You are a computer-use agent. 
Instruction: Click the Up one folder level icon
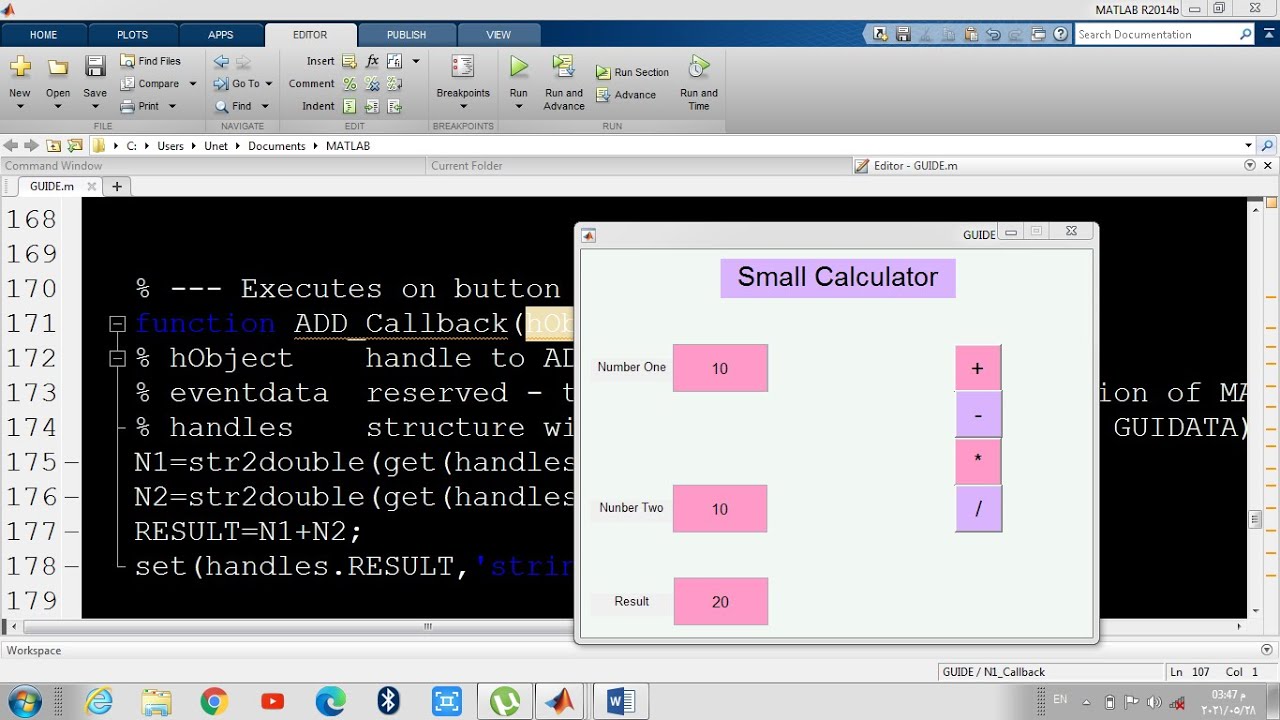click(x=53, y=146)
